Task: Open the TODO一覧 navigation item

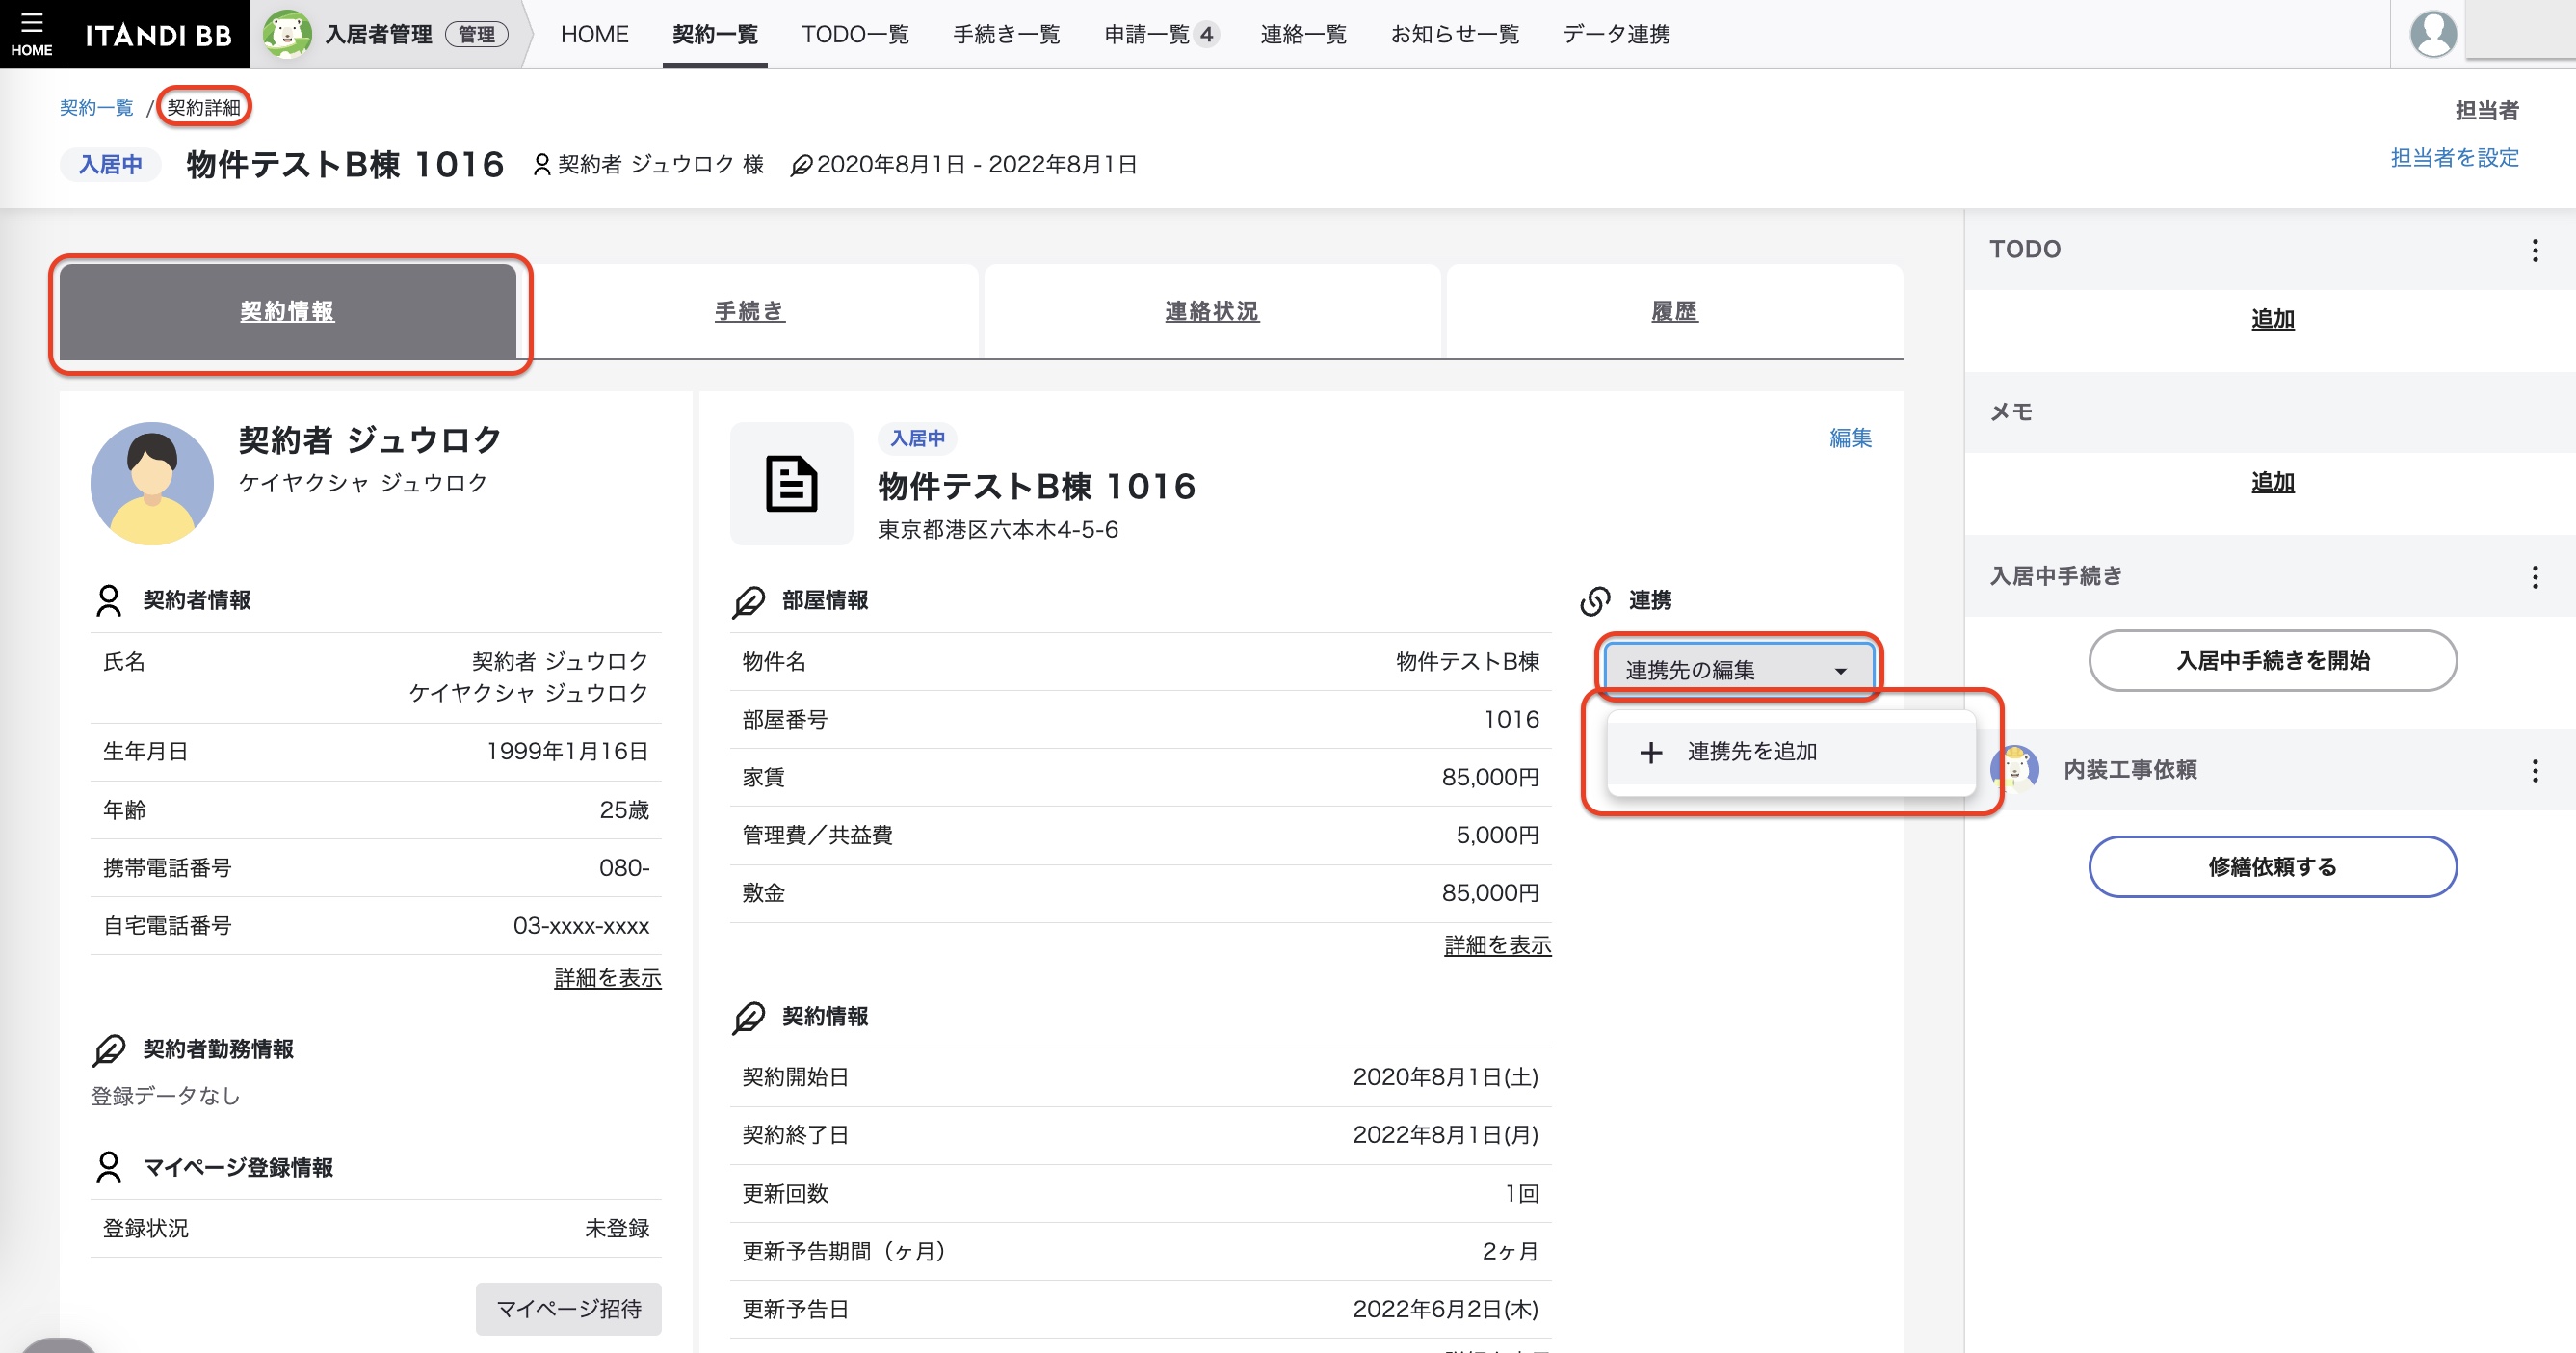Action: pyautogui.click(x=855, y=34)
